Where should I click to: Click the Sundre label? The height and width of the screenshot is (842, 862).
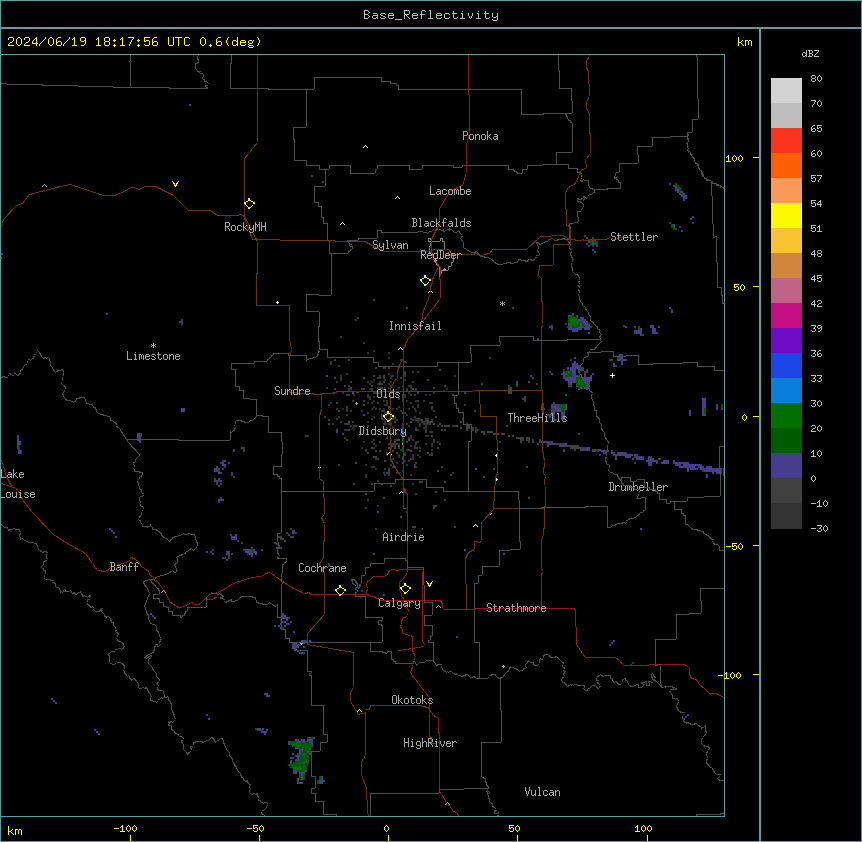coord(292,391)
